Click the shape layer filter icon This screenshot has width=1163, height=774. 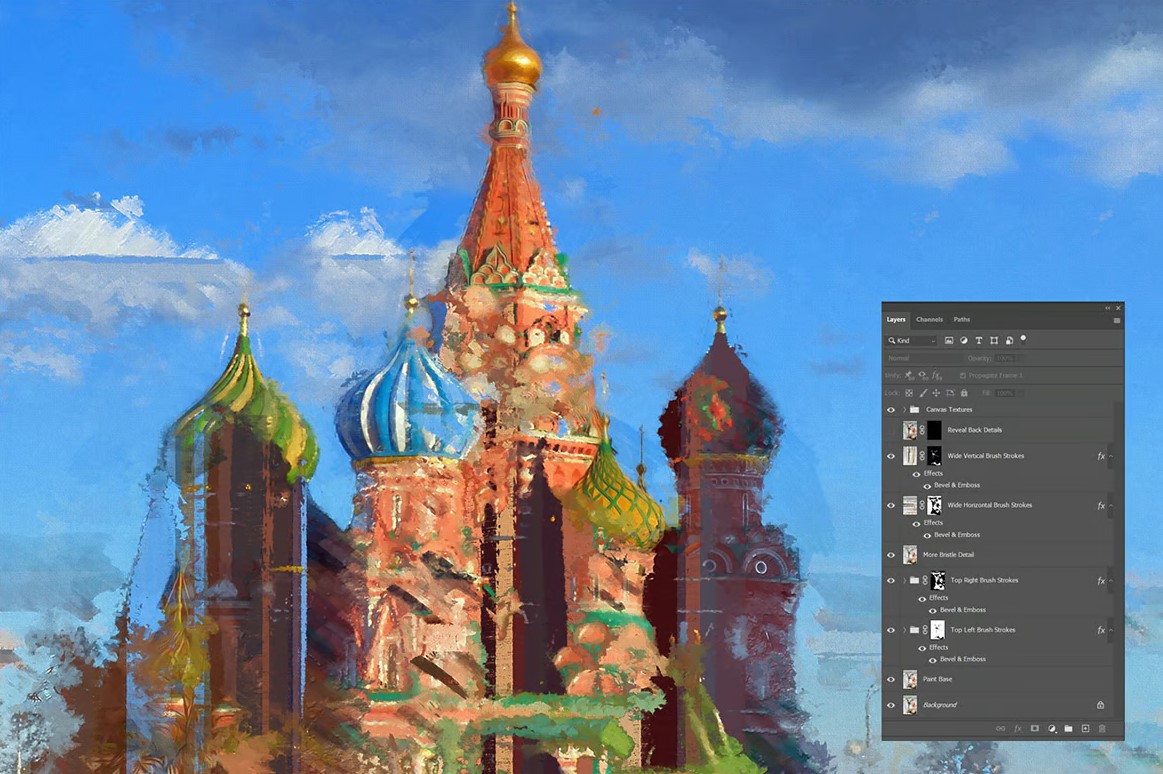click(x=994, y=341)
